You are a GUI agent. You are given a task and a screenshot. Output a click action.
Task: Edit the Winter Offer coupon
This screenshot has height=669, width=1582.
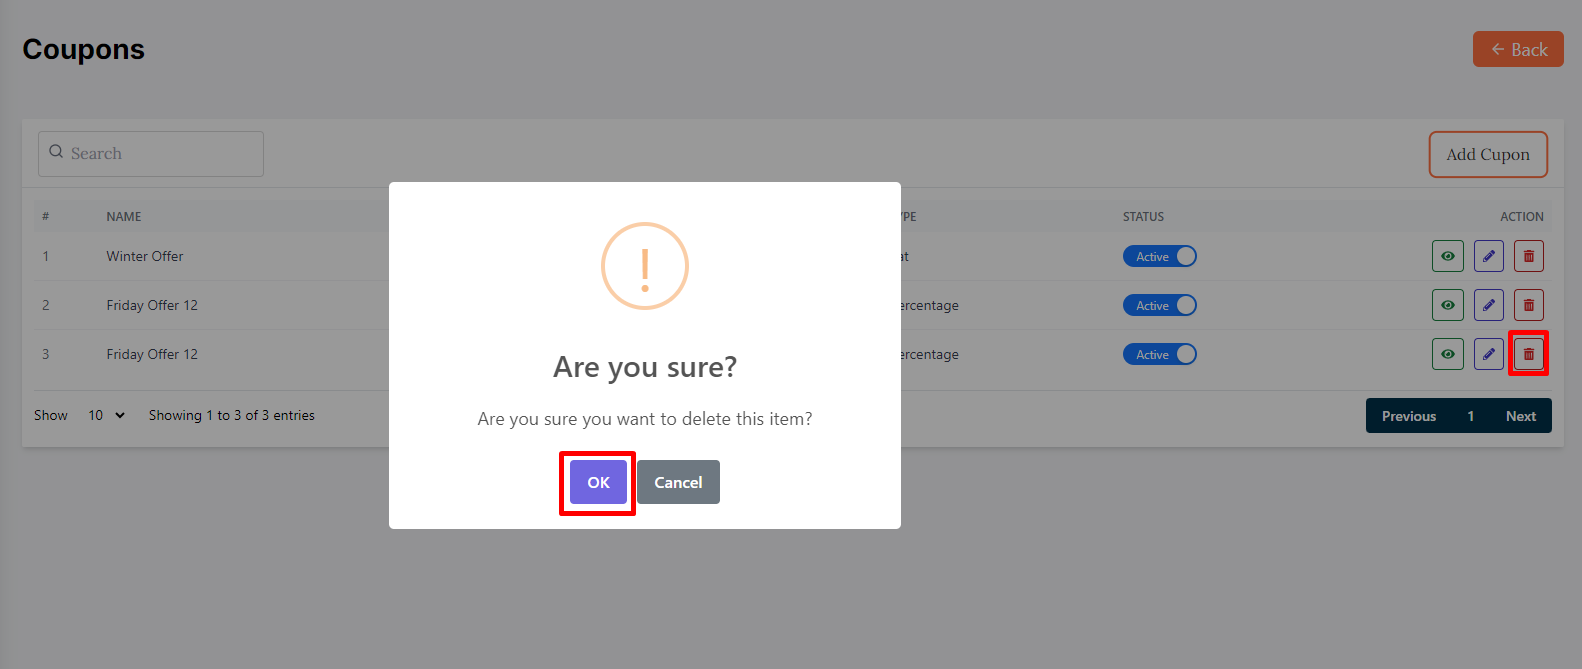tap(1488, 256)
